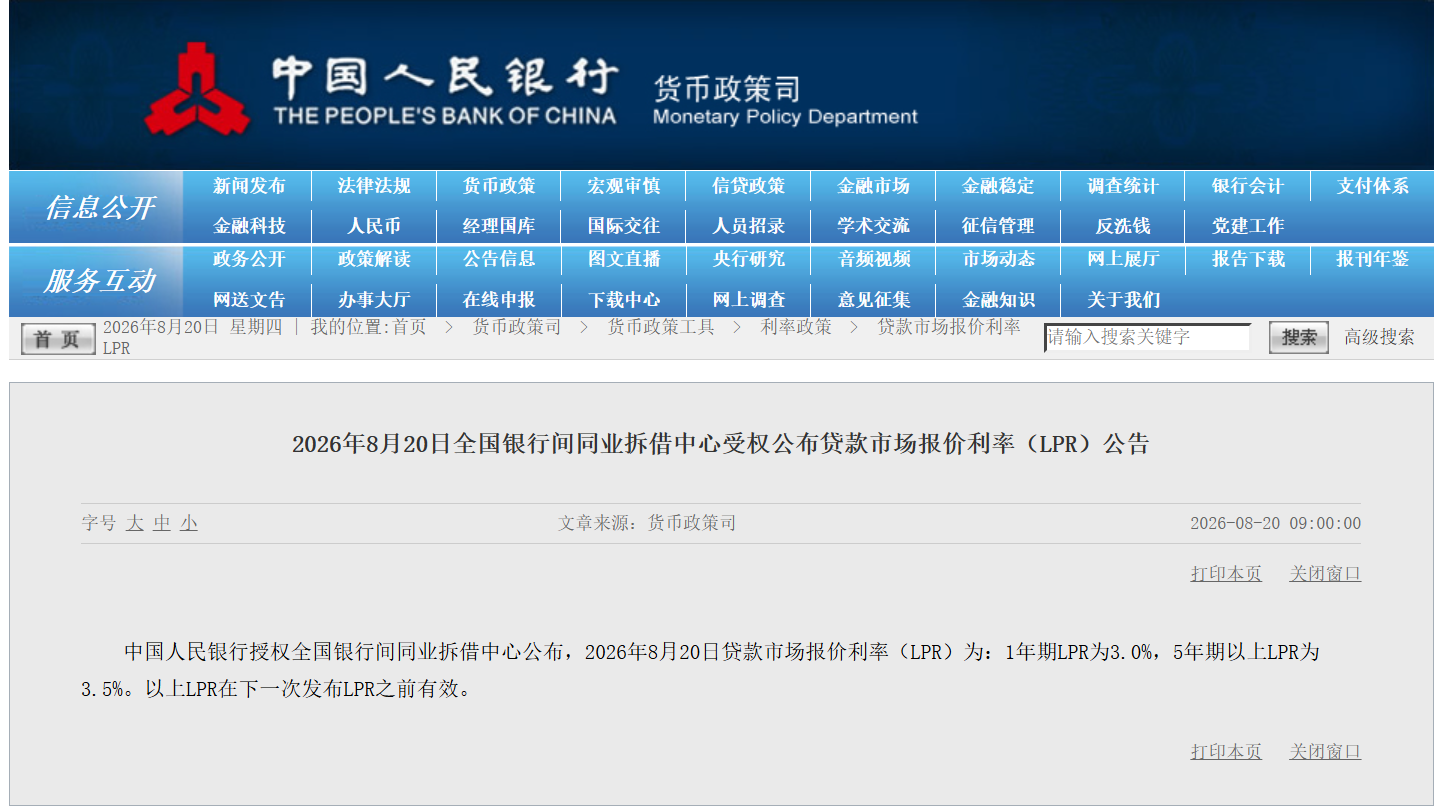This screenshot has height=810, width=1437.
Task: Click the upper 打印本页 link
Action: pos(1226,574)
